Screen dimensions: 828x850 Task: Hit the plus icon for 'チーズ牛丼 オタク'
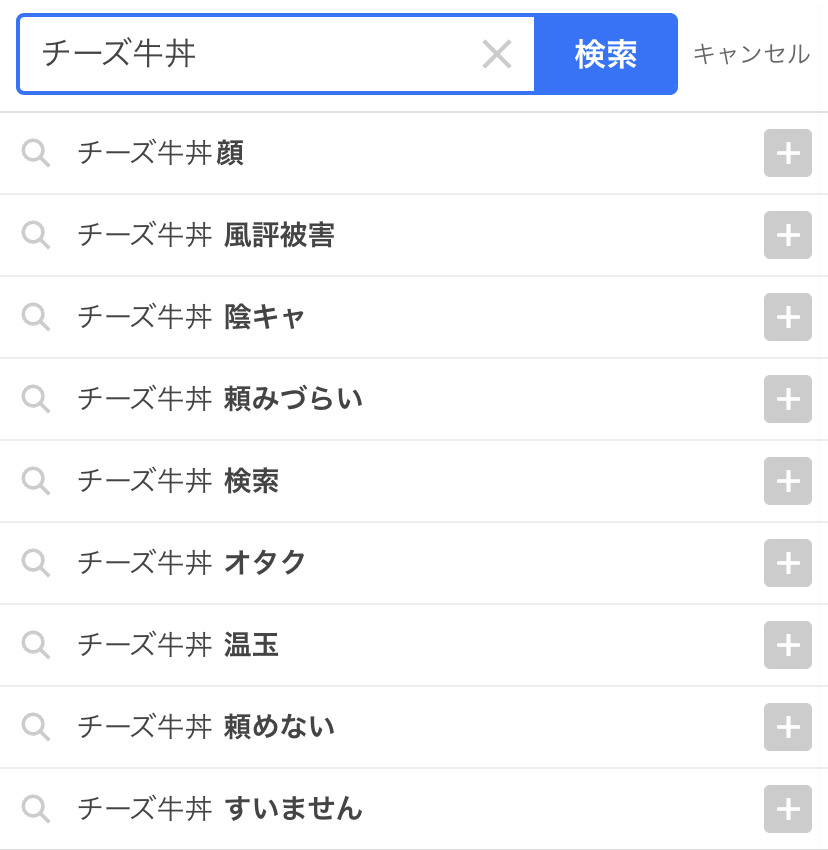[787, 563]
